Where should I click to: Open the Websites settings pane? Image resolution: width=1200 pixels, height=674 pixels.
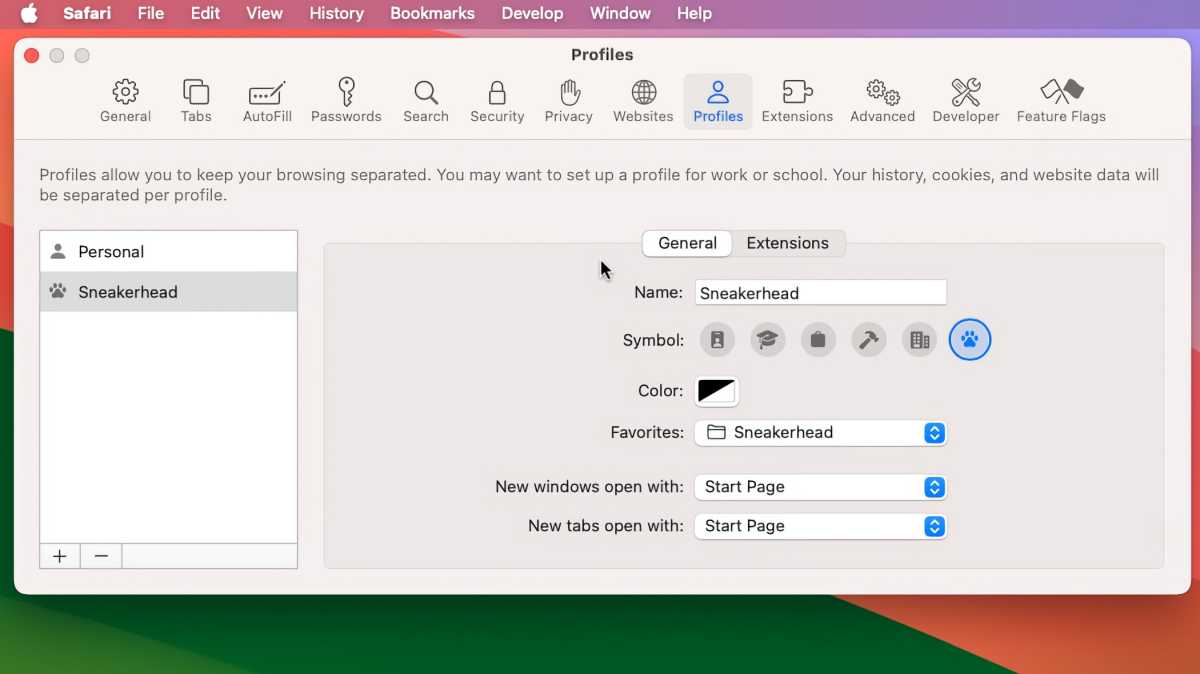click(643, 101)
